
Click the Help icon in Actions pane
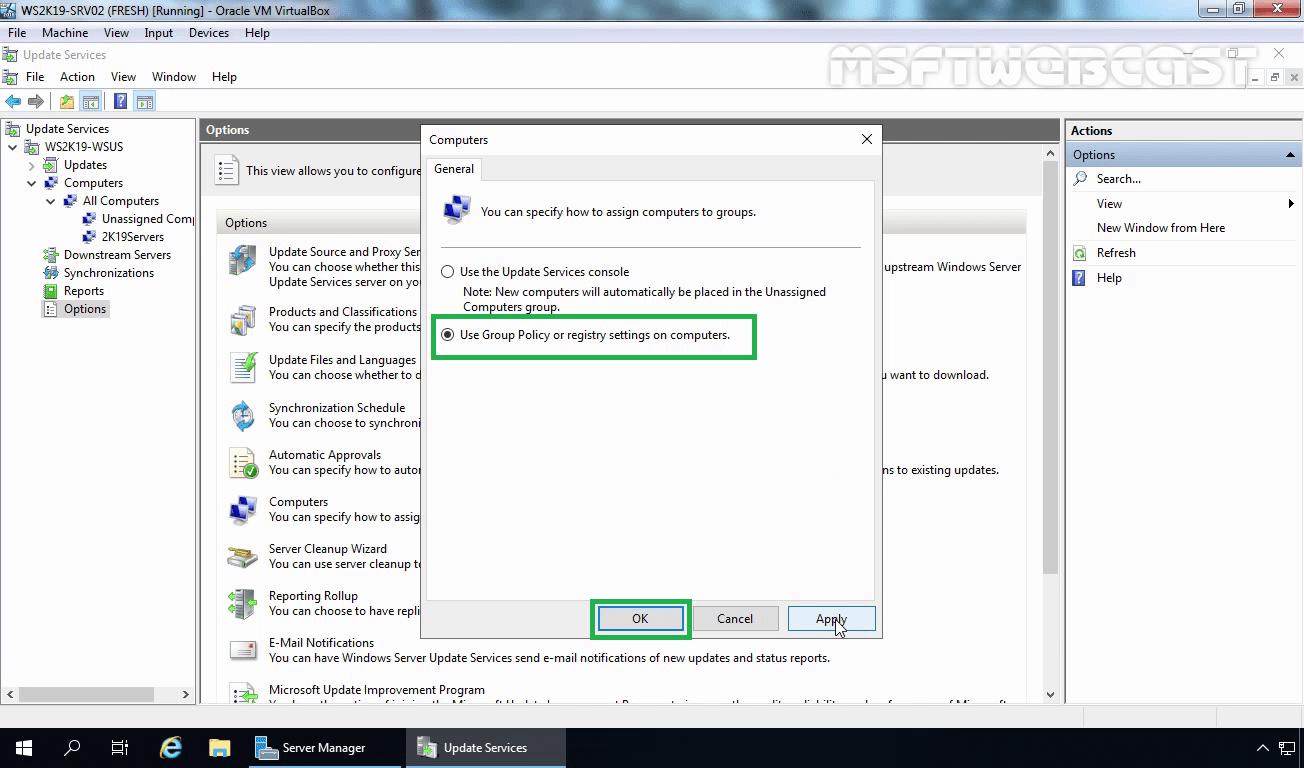click(1080, 278)
